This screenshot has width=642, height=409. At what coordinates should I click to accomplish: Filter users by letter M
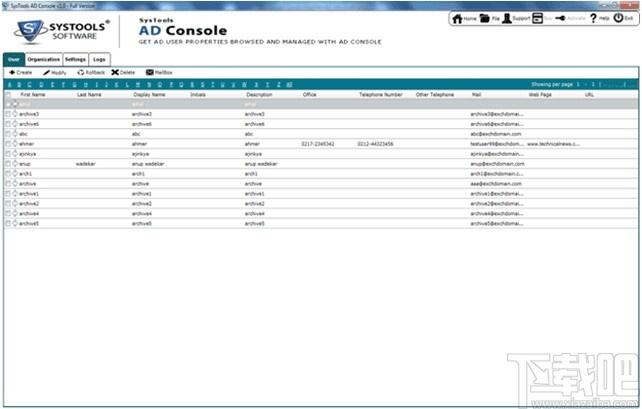[x=138, y=85]
